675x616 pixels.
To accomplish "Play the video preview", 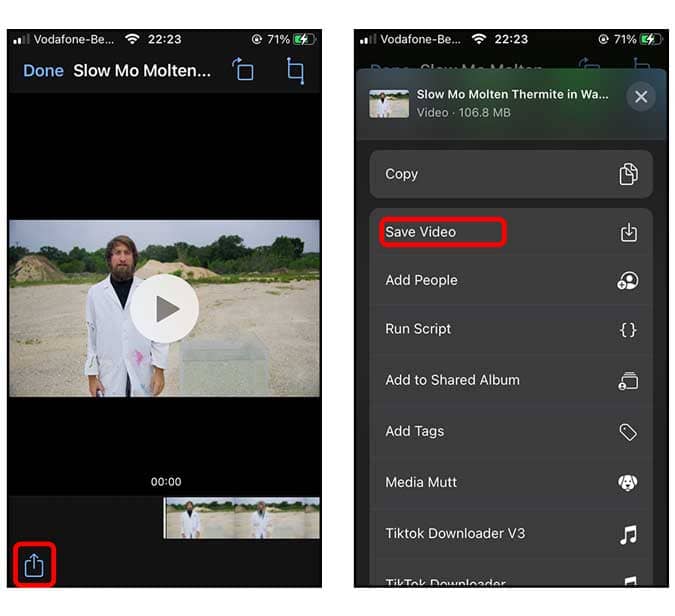I will [x=164, y=309].
